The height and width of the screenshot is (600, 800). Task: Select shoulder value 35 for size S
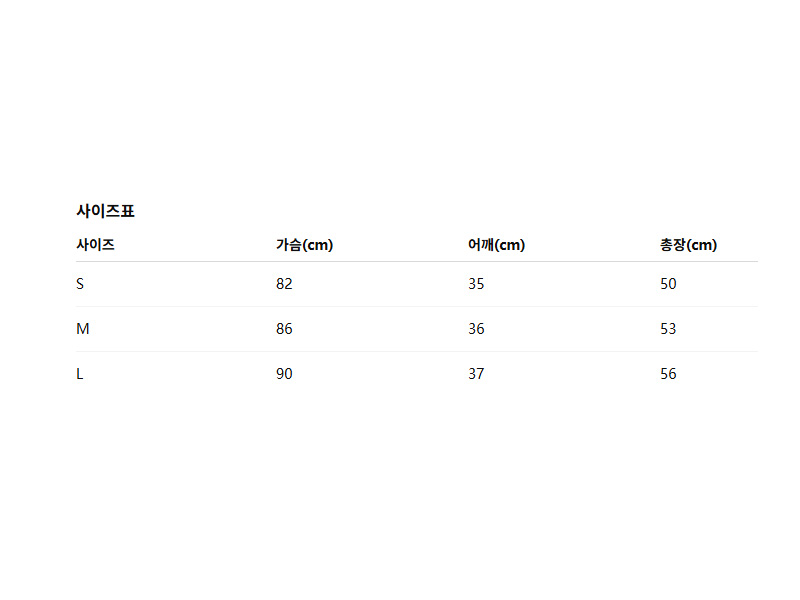476,284
